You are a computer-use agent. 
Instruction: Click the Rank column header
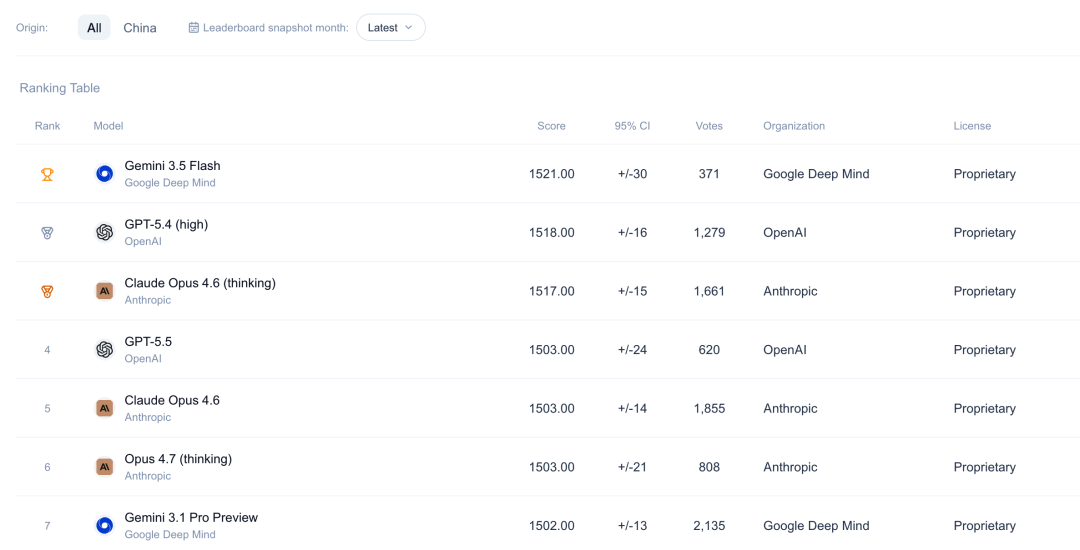point(48,126)
